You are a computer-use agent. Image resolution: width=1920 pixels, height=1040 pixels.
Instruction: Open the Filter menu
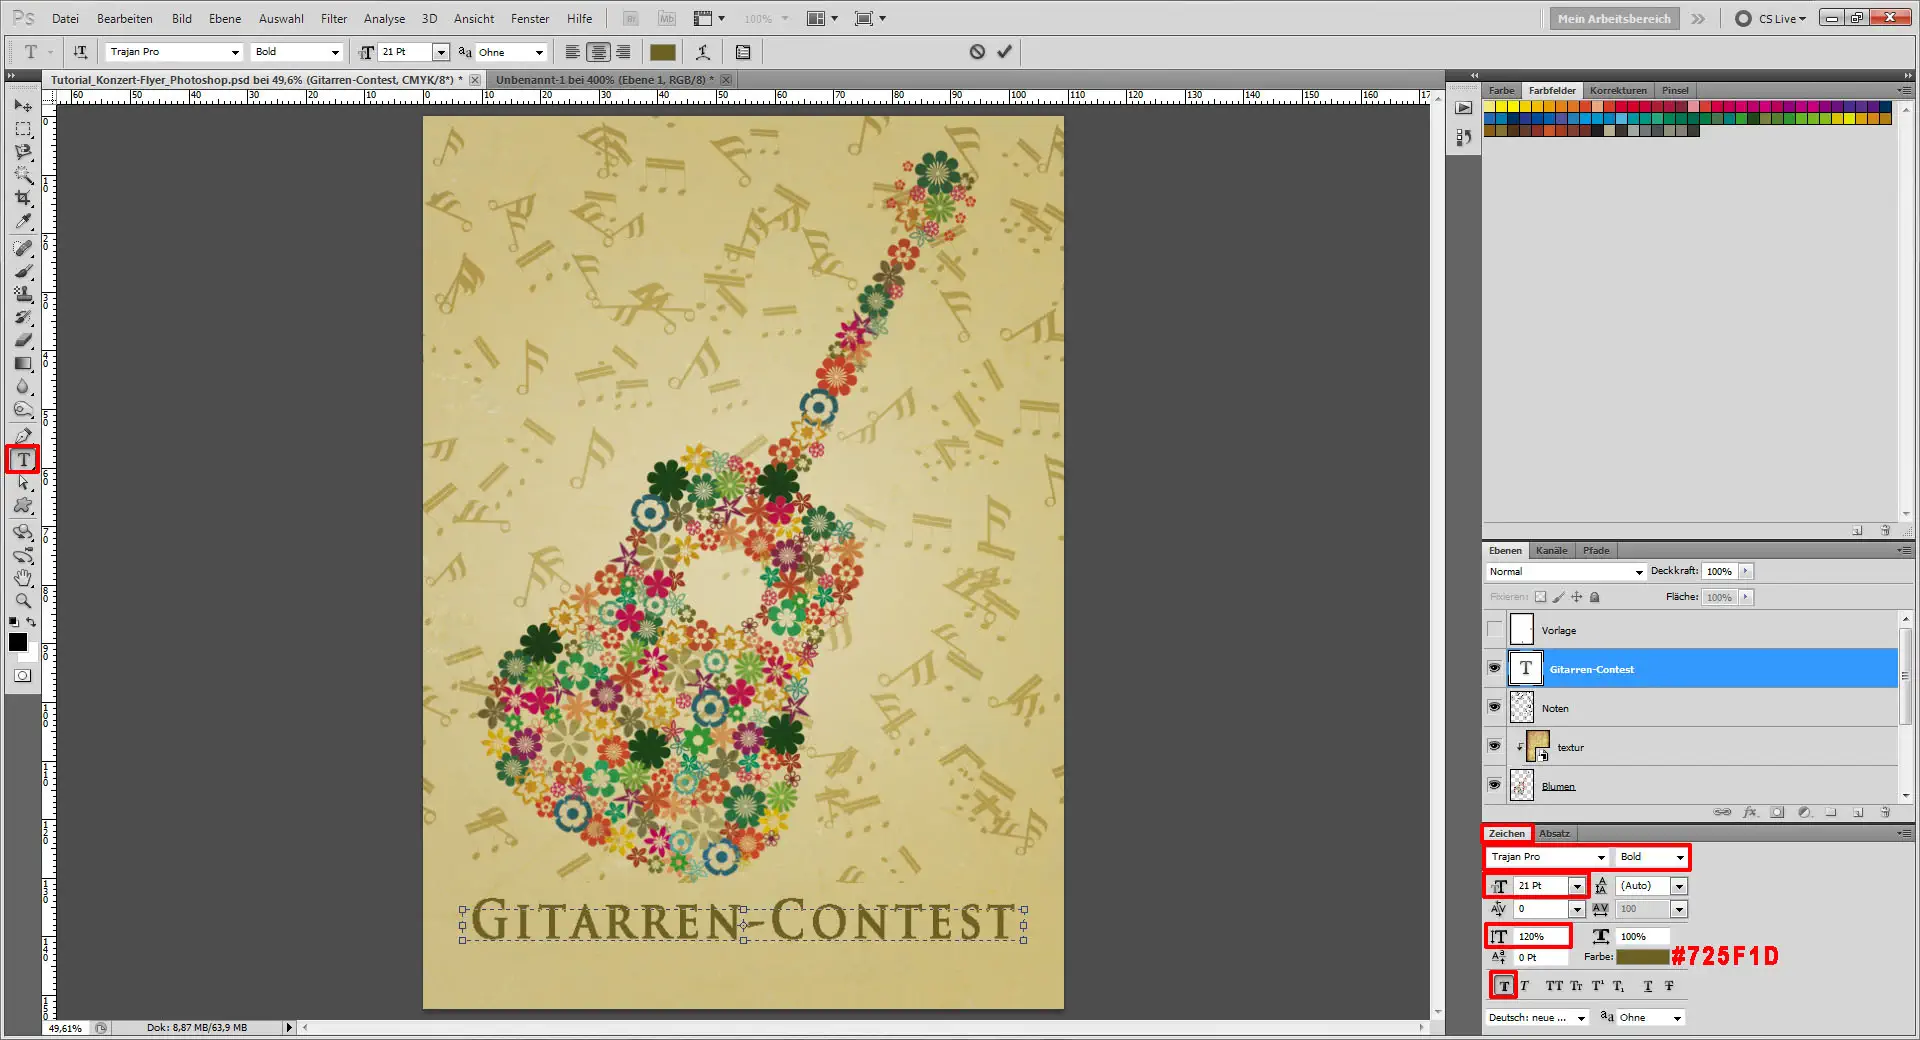[x=333, y=18]
